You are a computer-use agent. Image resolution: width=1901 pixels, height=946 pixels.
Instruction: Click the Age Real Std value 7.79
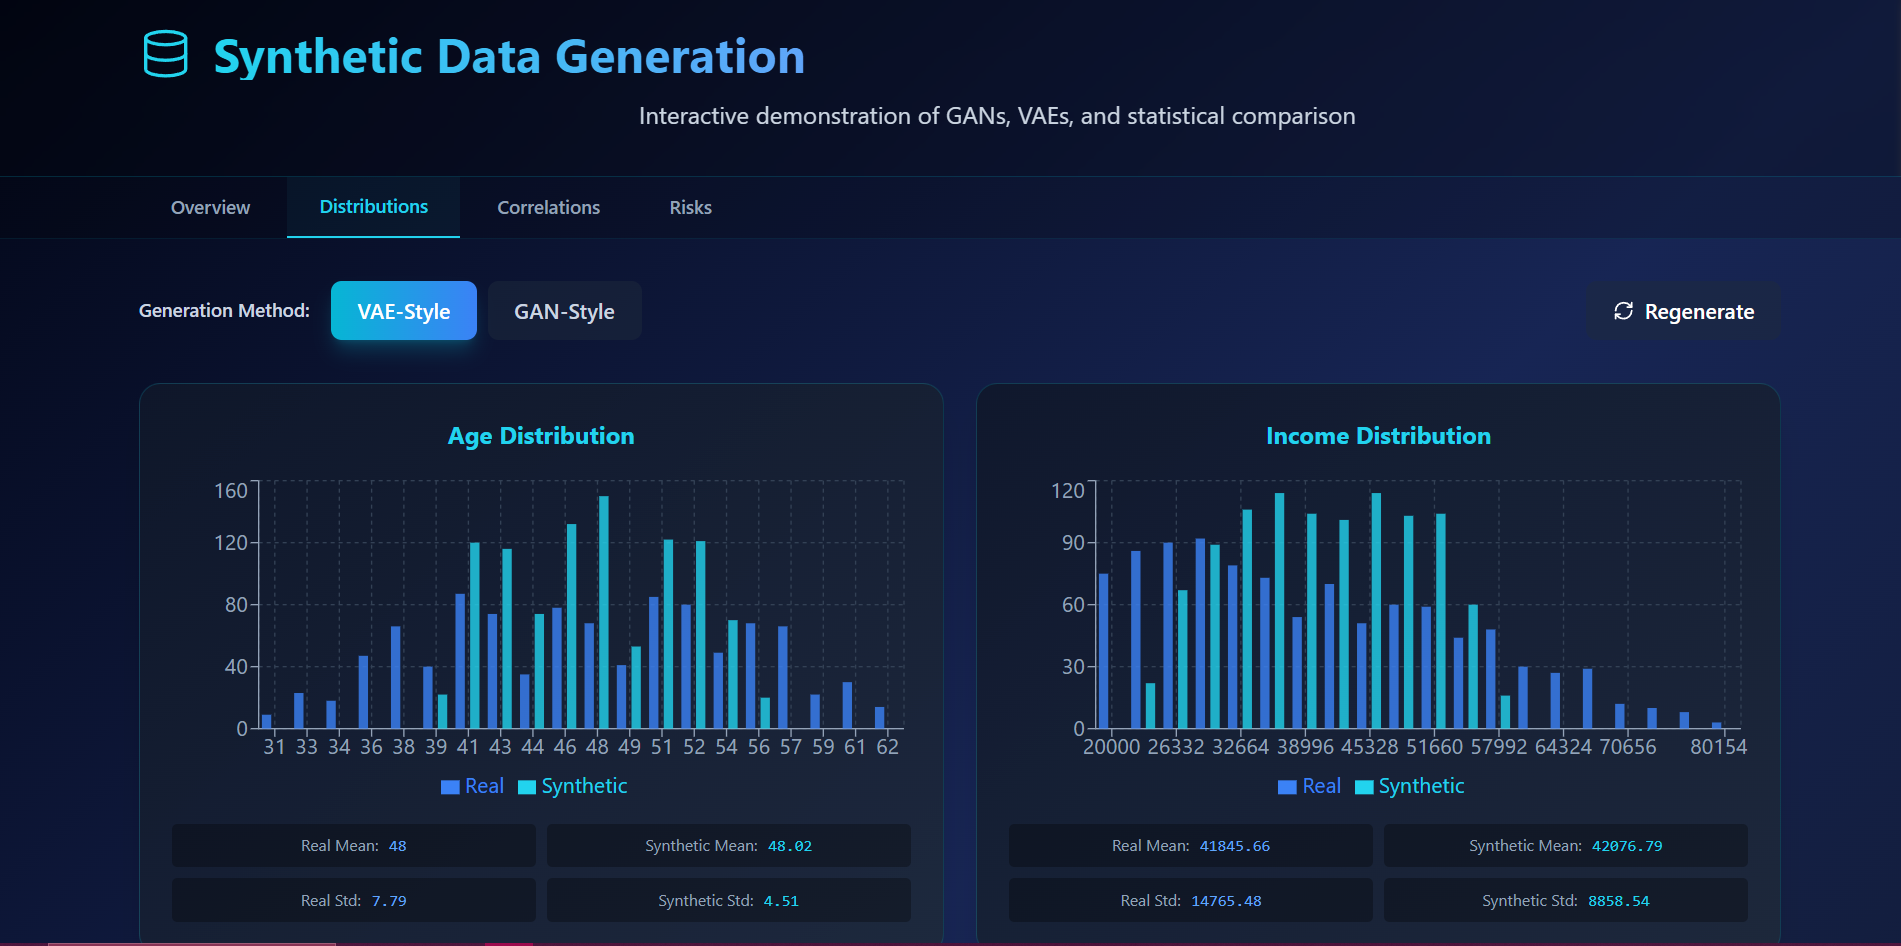[389, 901]
